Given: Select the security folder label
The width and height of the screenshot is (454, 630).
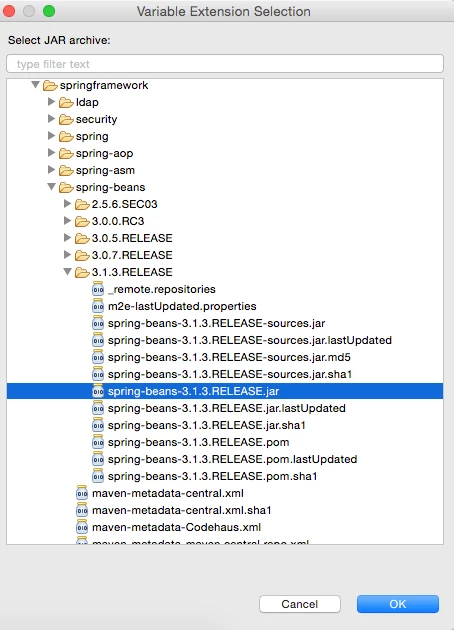Looking at the screenshot, I should tap(96, 119).
